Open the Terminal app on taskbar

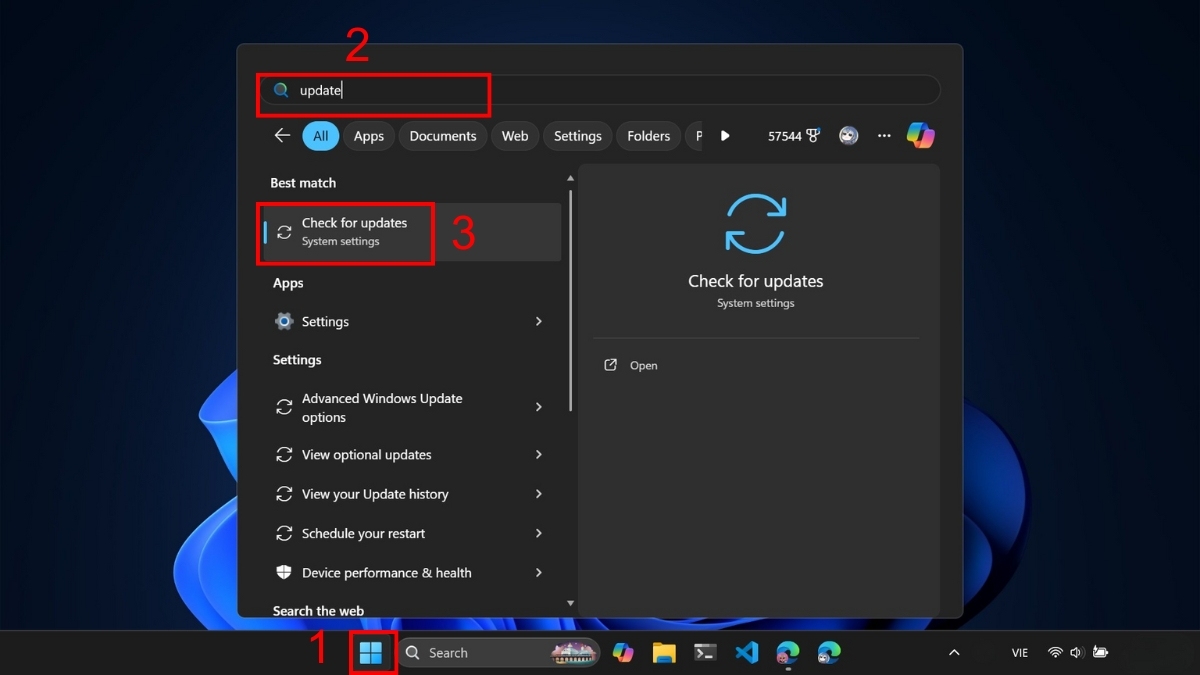coord(705,653)
